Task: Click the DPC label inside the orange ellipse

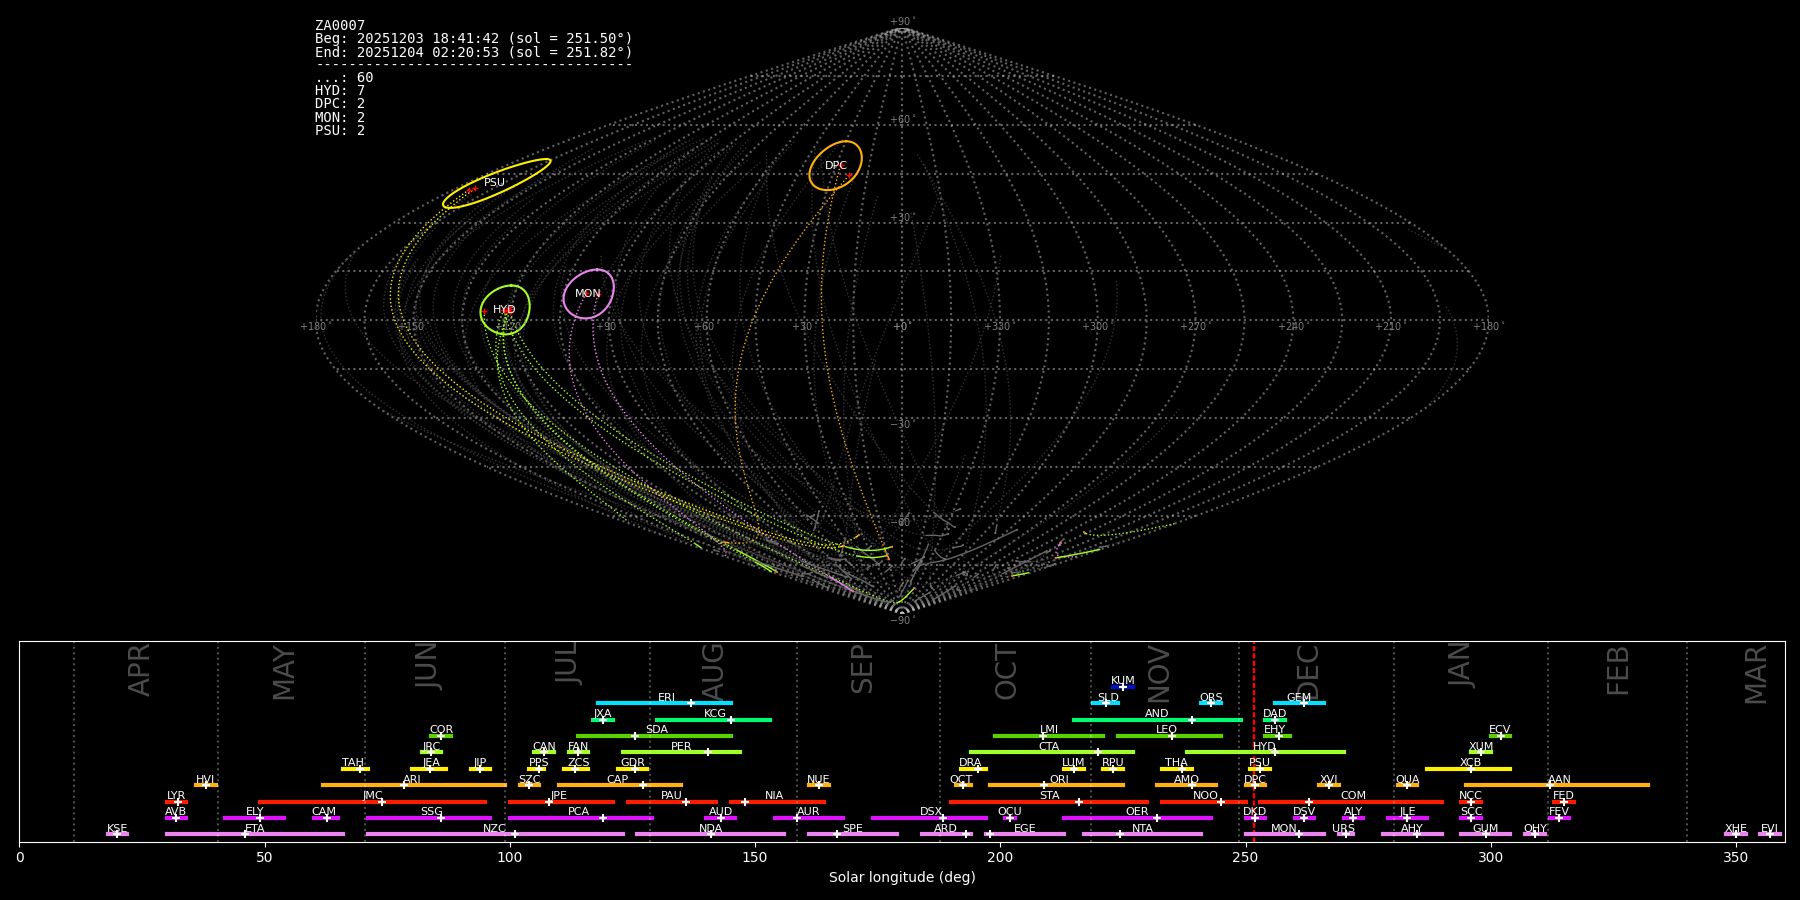Action: [836, 166]
